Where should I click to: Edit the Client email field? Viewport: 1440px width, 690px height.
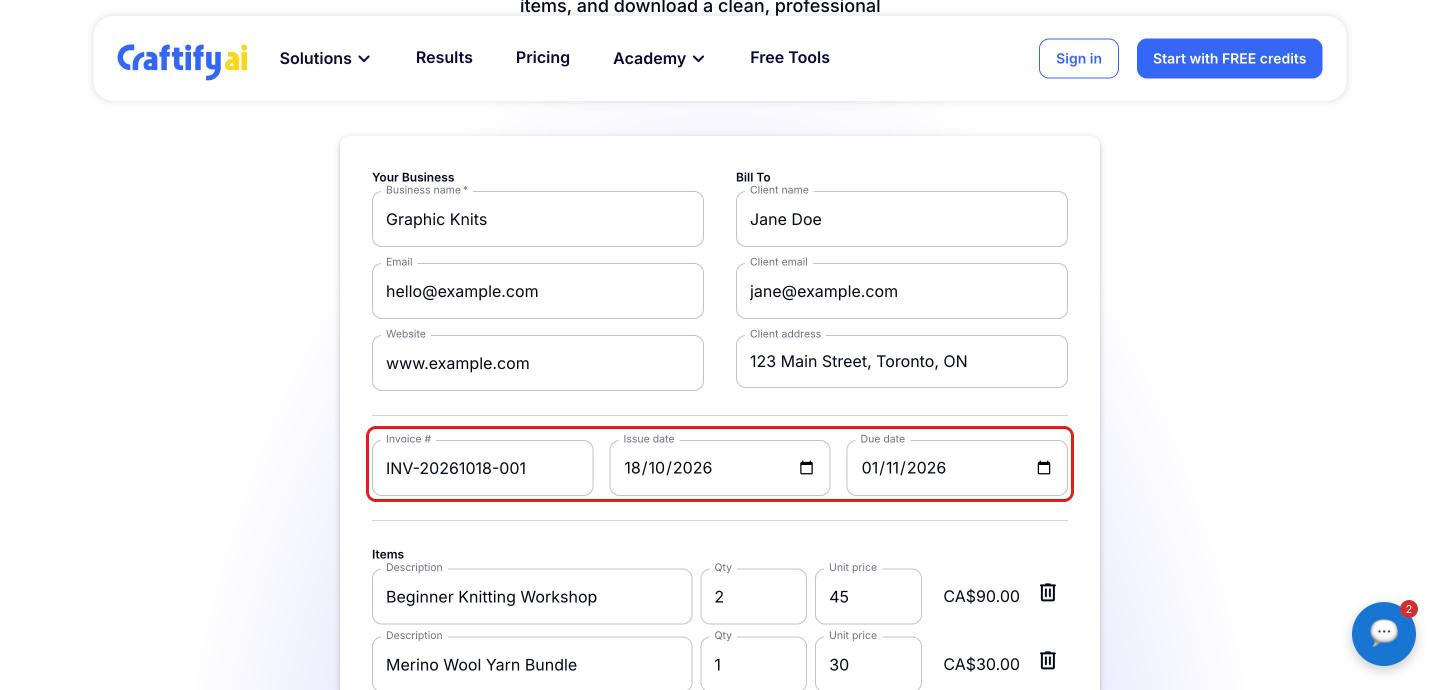(x=902, y=291)
